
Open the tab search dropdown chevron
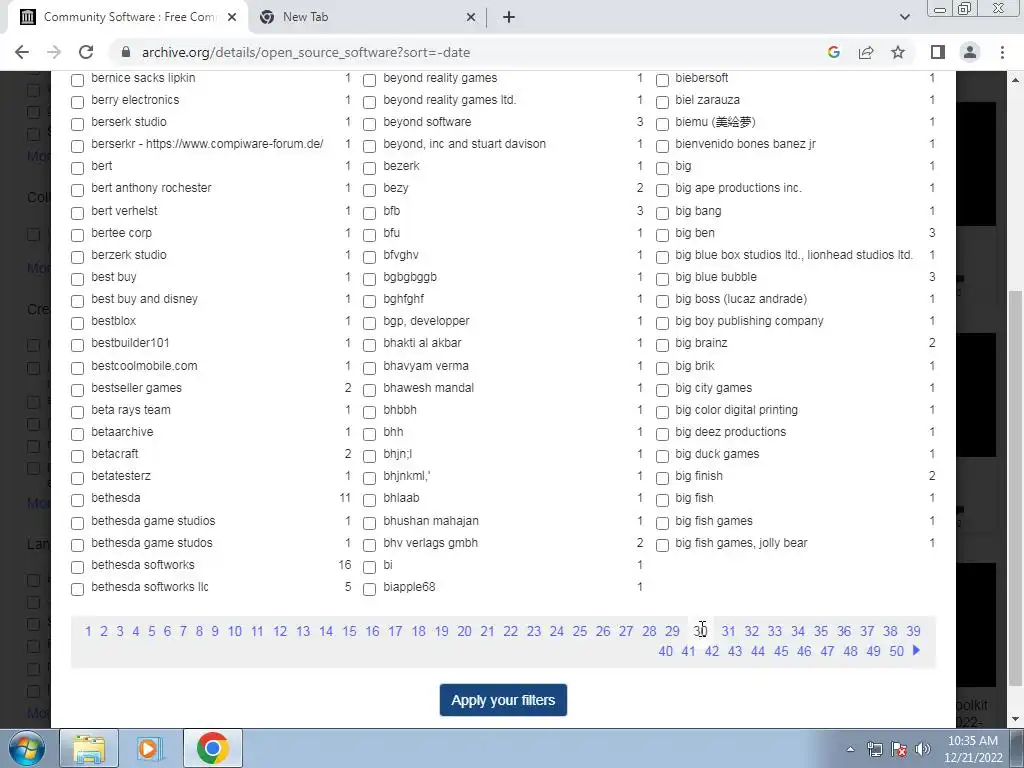click(904, 17)
